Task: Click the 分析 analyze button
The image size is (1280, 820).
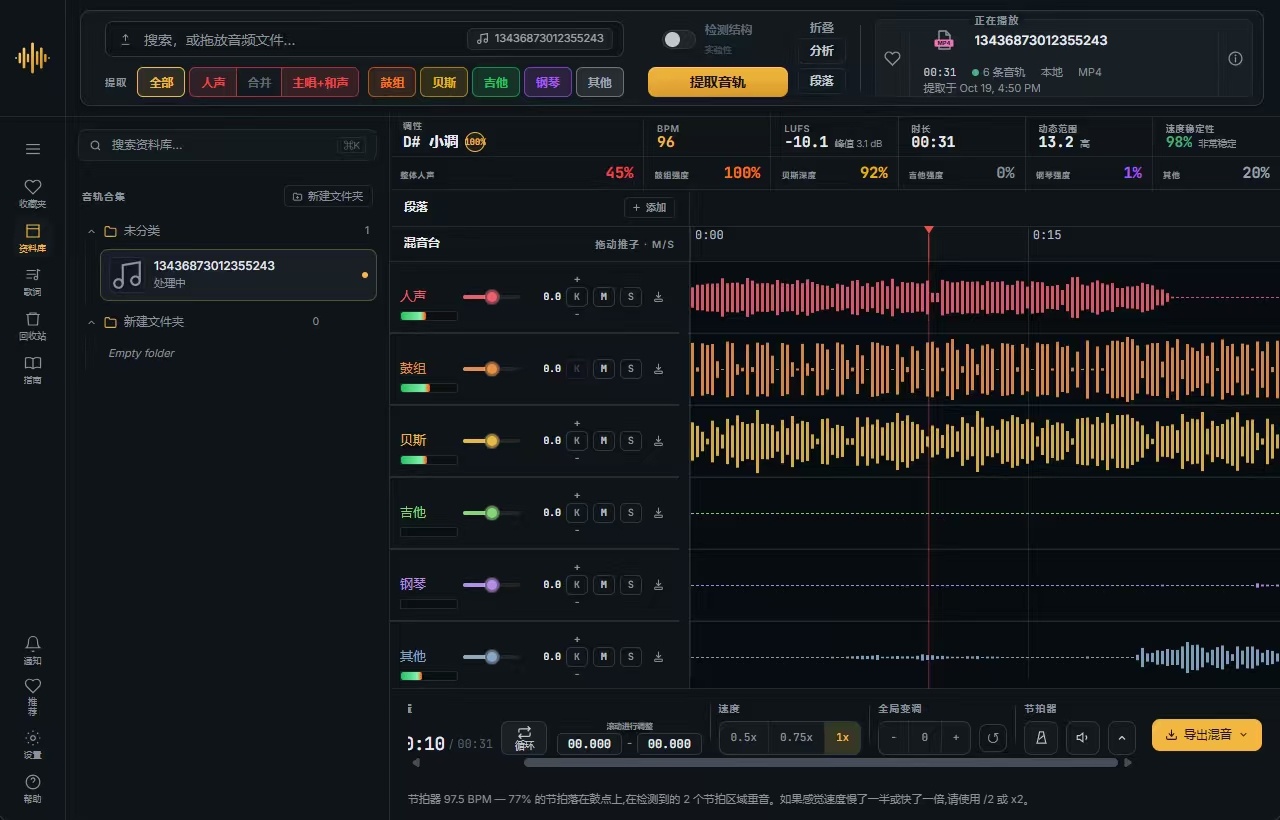Action: tap(821, 51)
